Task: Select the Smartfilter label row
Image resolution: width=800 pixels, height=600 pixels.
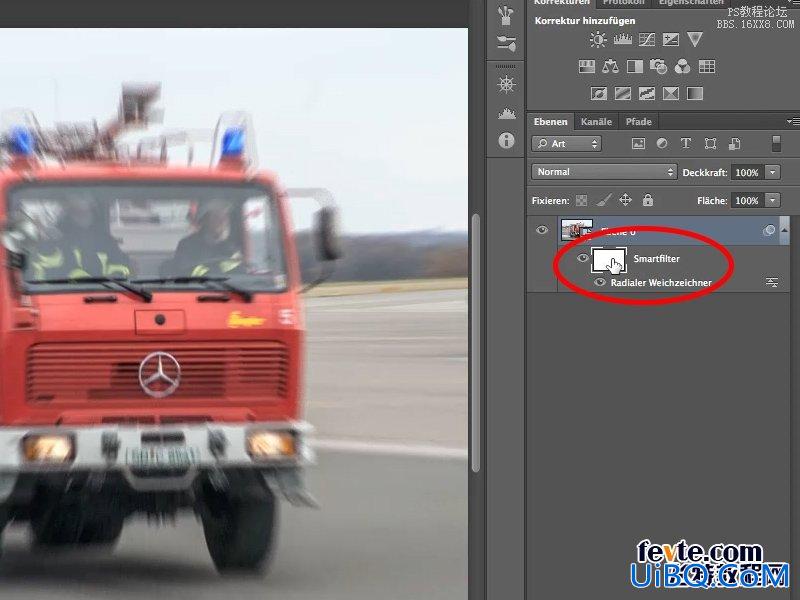Action: [x=656, y=259]
